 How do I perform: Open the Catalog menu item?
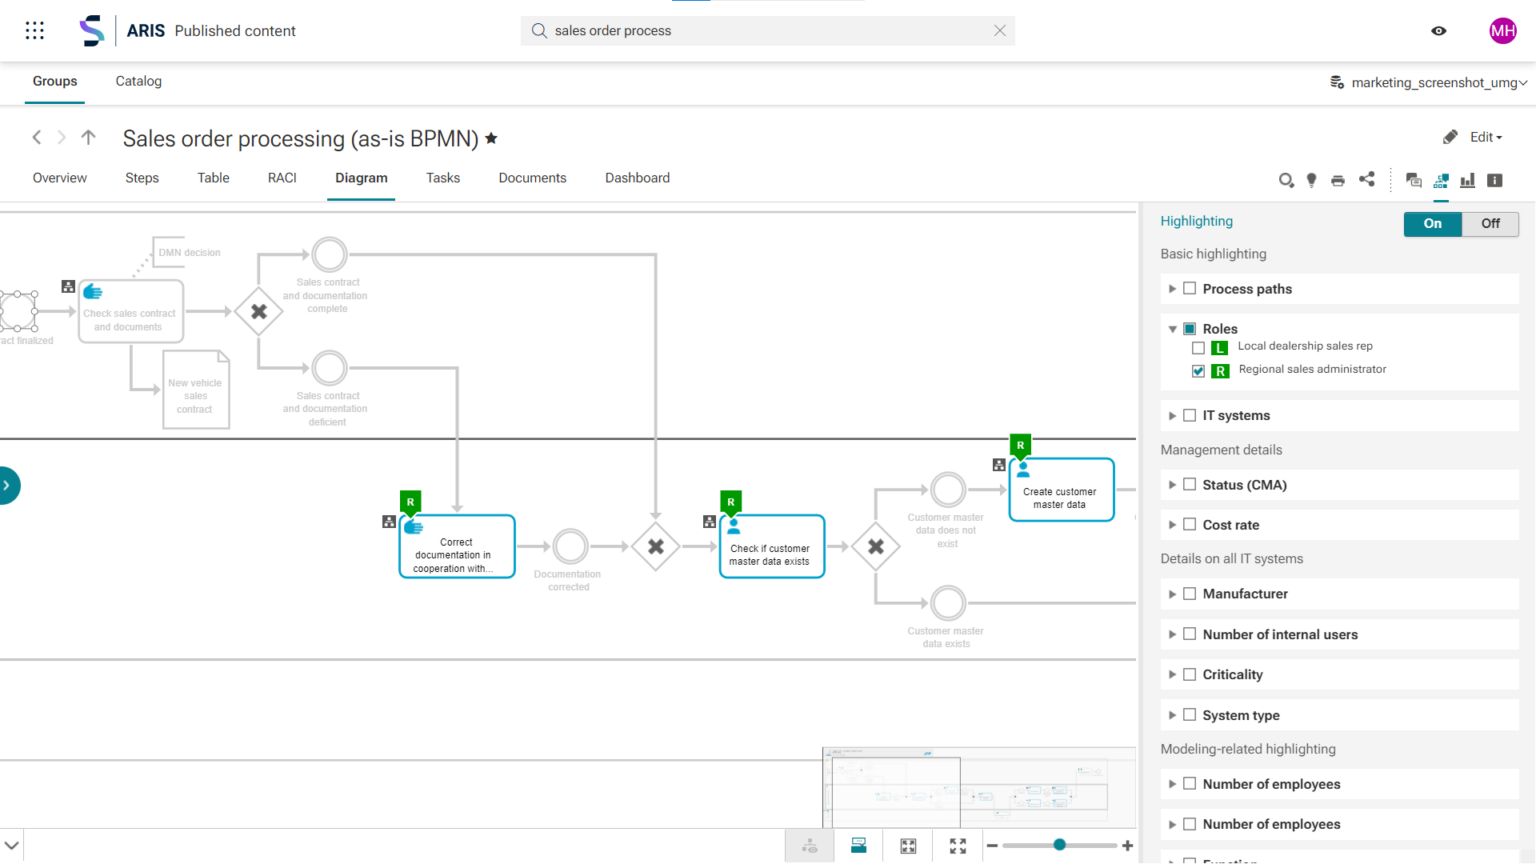coord(138,81)
